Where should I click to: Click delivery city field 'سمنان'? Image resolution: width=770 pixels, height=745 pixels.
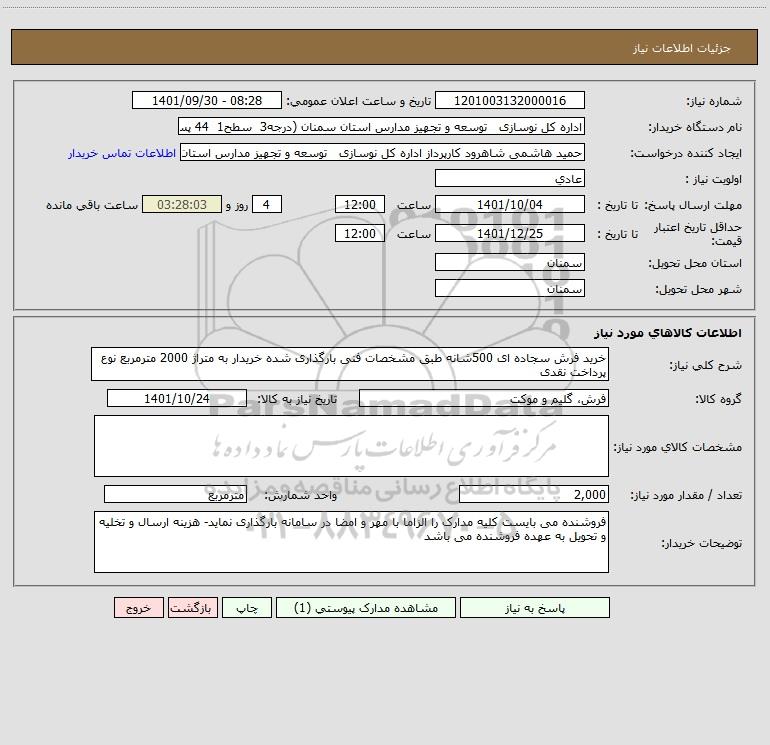510,288
